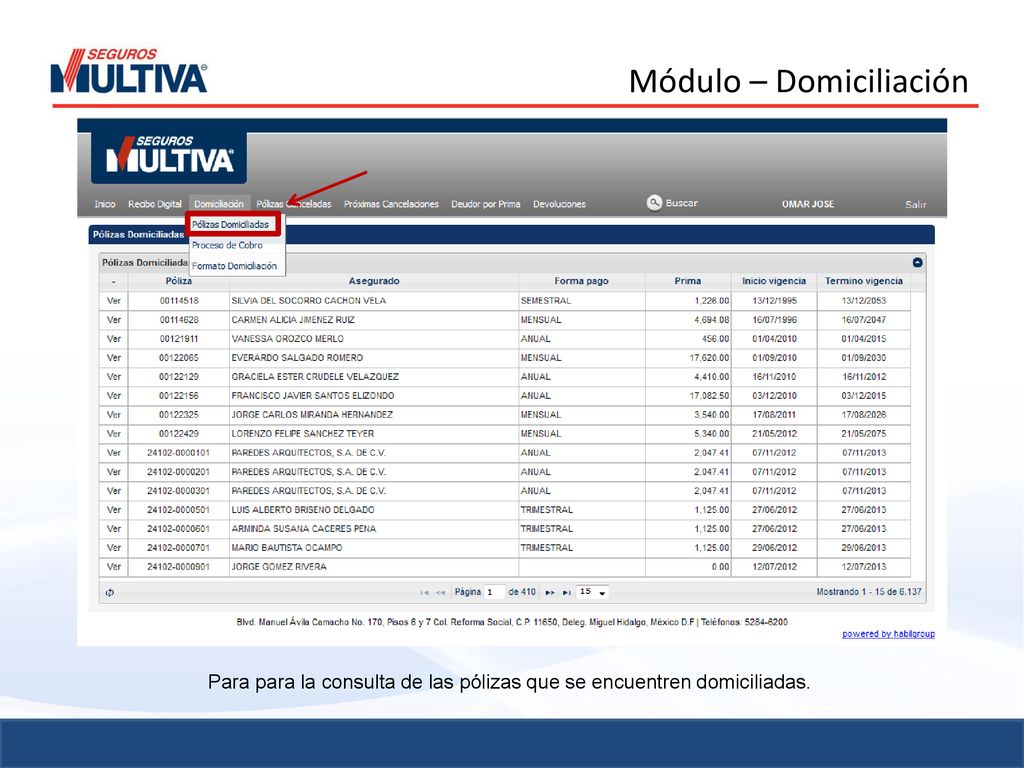Select CARMEN ALICIA JIMENEZ RUIZ cell
The width and height of the screenshot is (1024, 768).
point(374,319)
